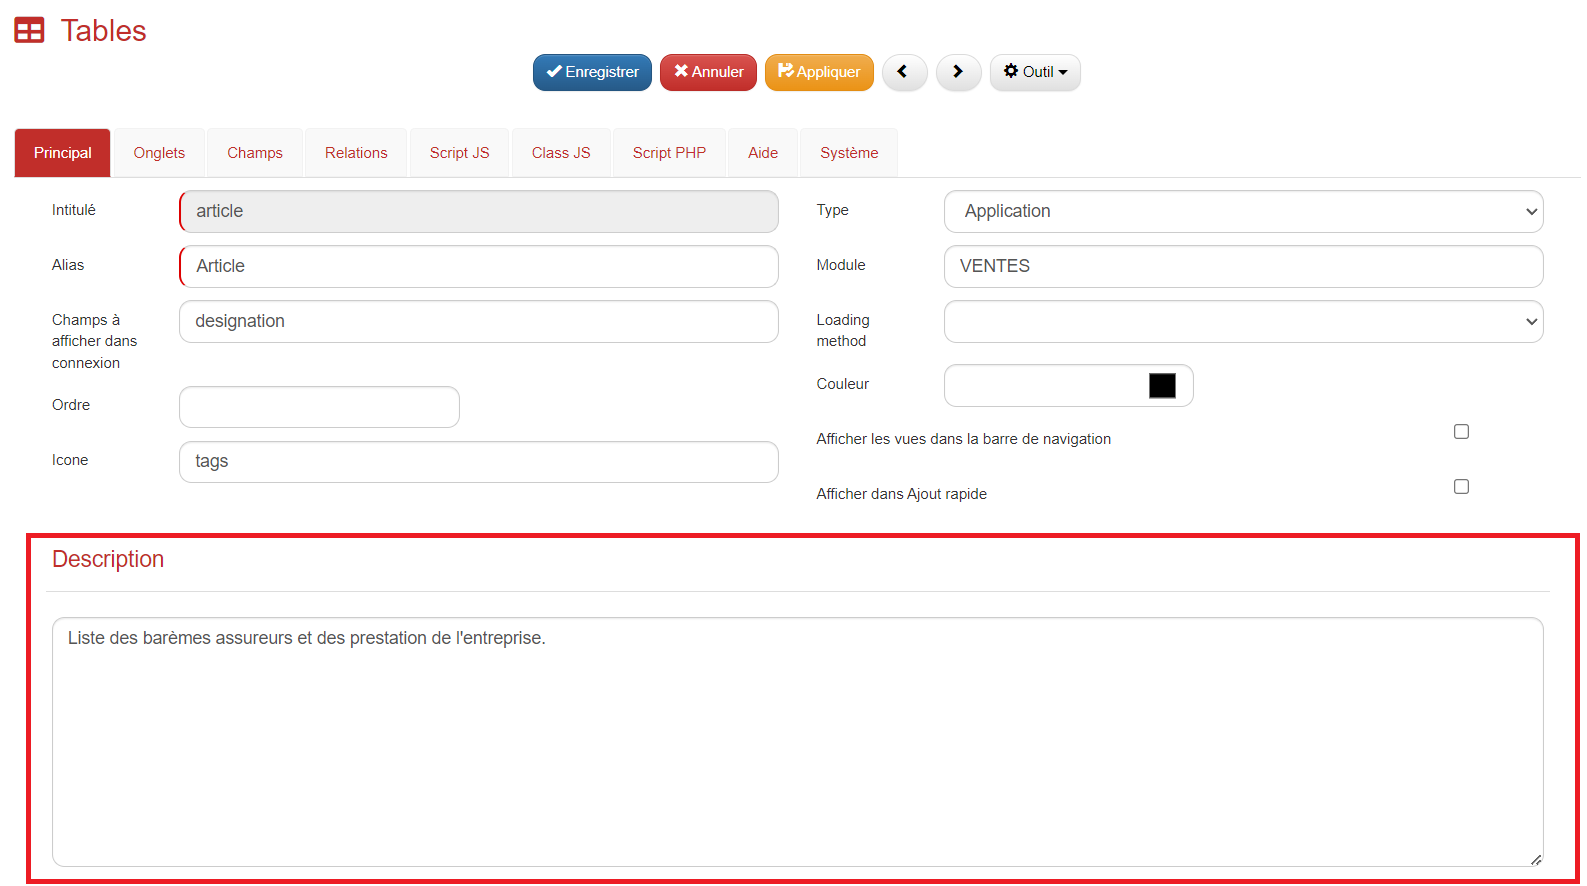Click the Alias label
1587x886 pixels.
pyautogui.click(x=68, y=265)
